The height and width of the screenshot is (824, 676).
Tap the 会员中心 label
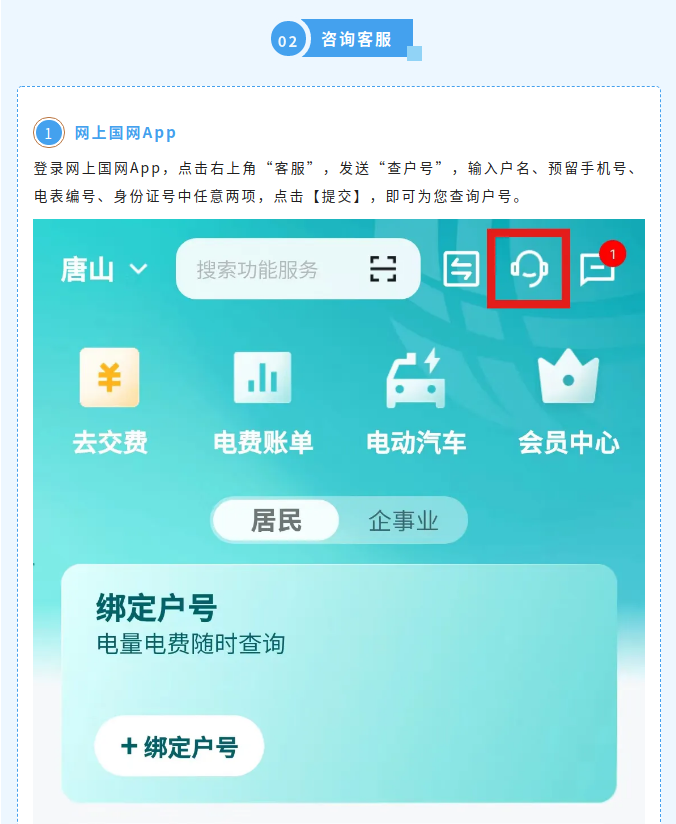pyautogui.click(x=569, y=442)
